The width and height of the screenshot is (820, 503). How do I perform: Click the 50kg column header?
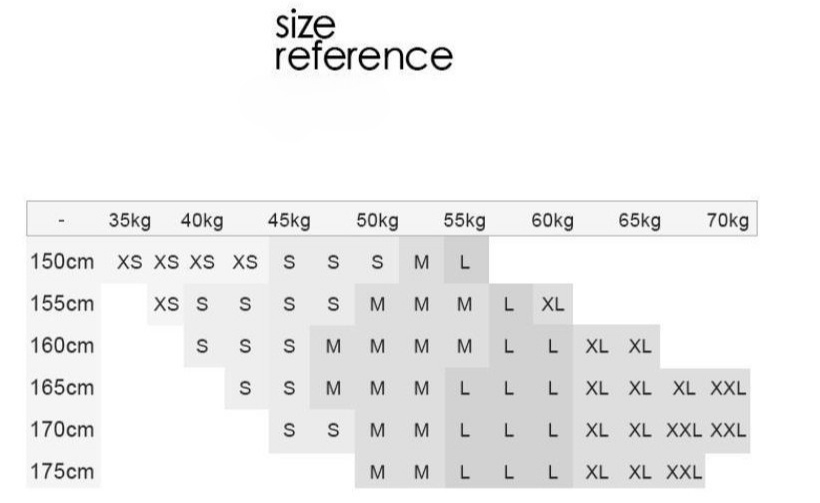[377, 220]
